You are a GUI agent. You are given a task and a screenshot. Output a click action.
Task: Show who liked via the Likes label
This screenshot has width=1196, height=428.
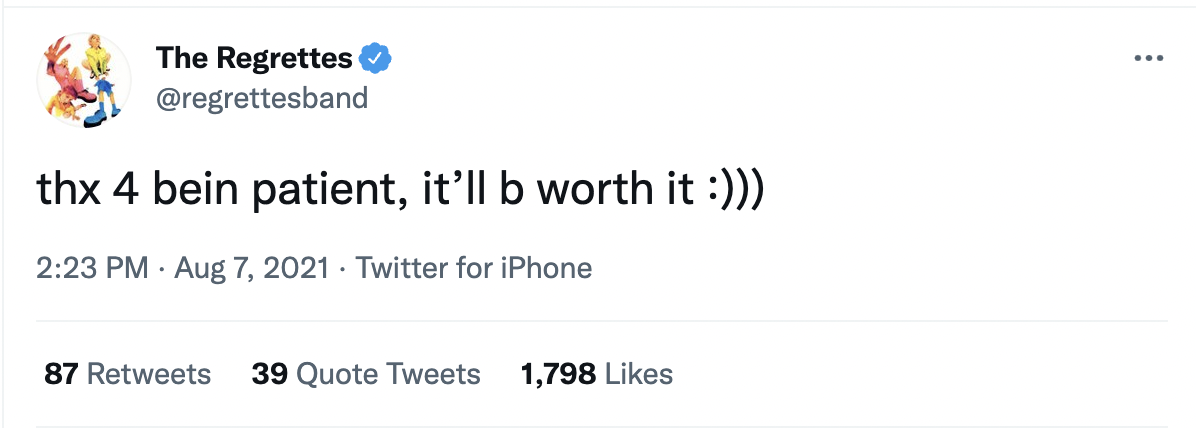click(640, 374)
